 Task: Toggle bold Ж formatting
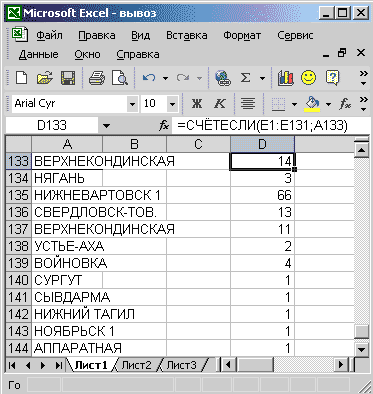197,104
